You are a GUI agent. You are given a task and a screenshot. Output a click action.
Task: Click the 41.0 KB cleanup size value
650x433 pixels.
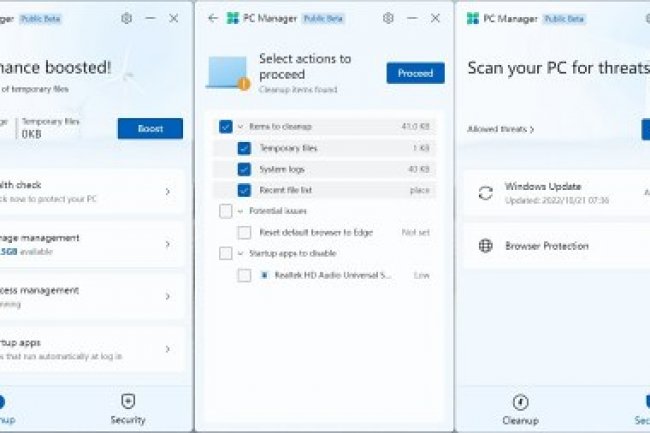click(415, 127)
